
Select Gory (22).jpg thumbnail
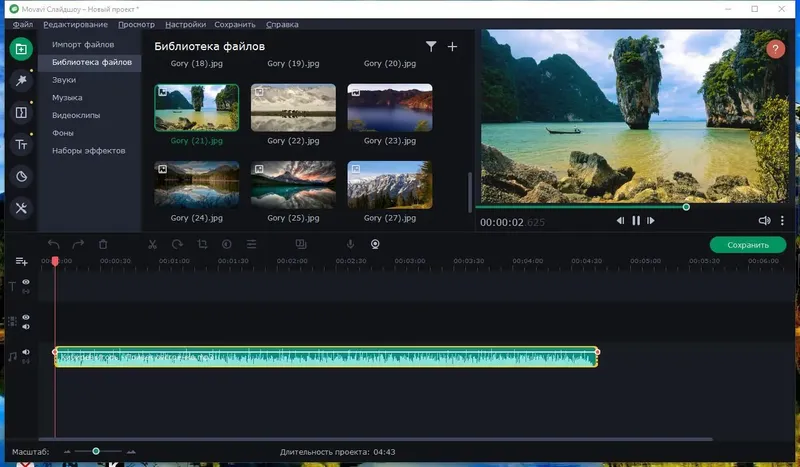coord(293,108)
